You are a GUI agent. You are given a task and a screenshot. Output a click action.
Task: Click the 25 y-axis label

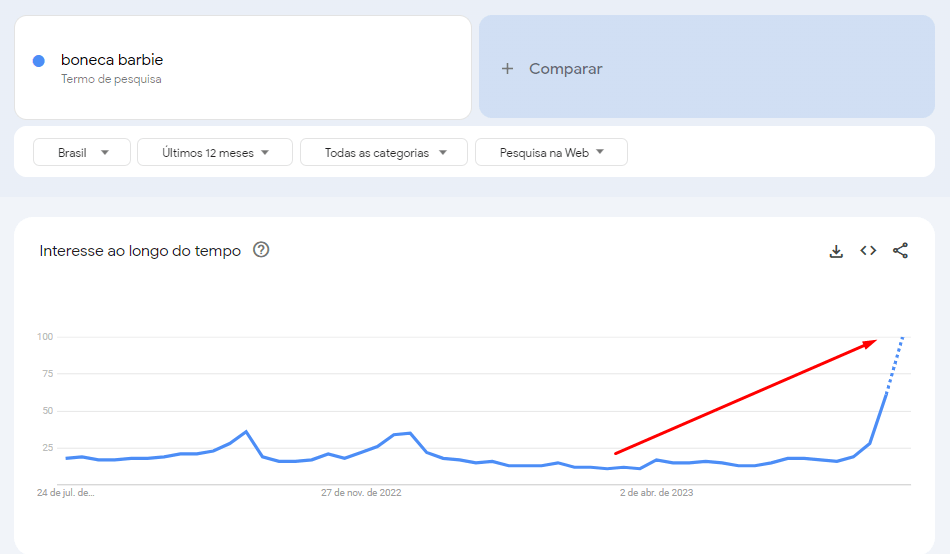click(x=48, y=448)
